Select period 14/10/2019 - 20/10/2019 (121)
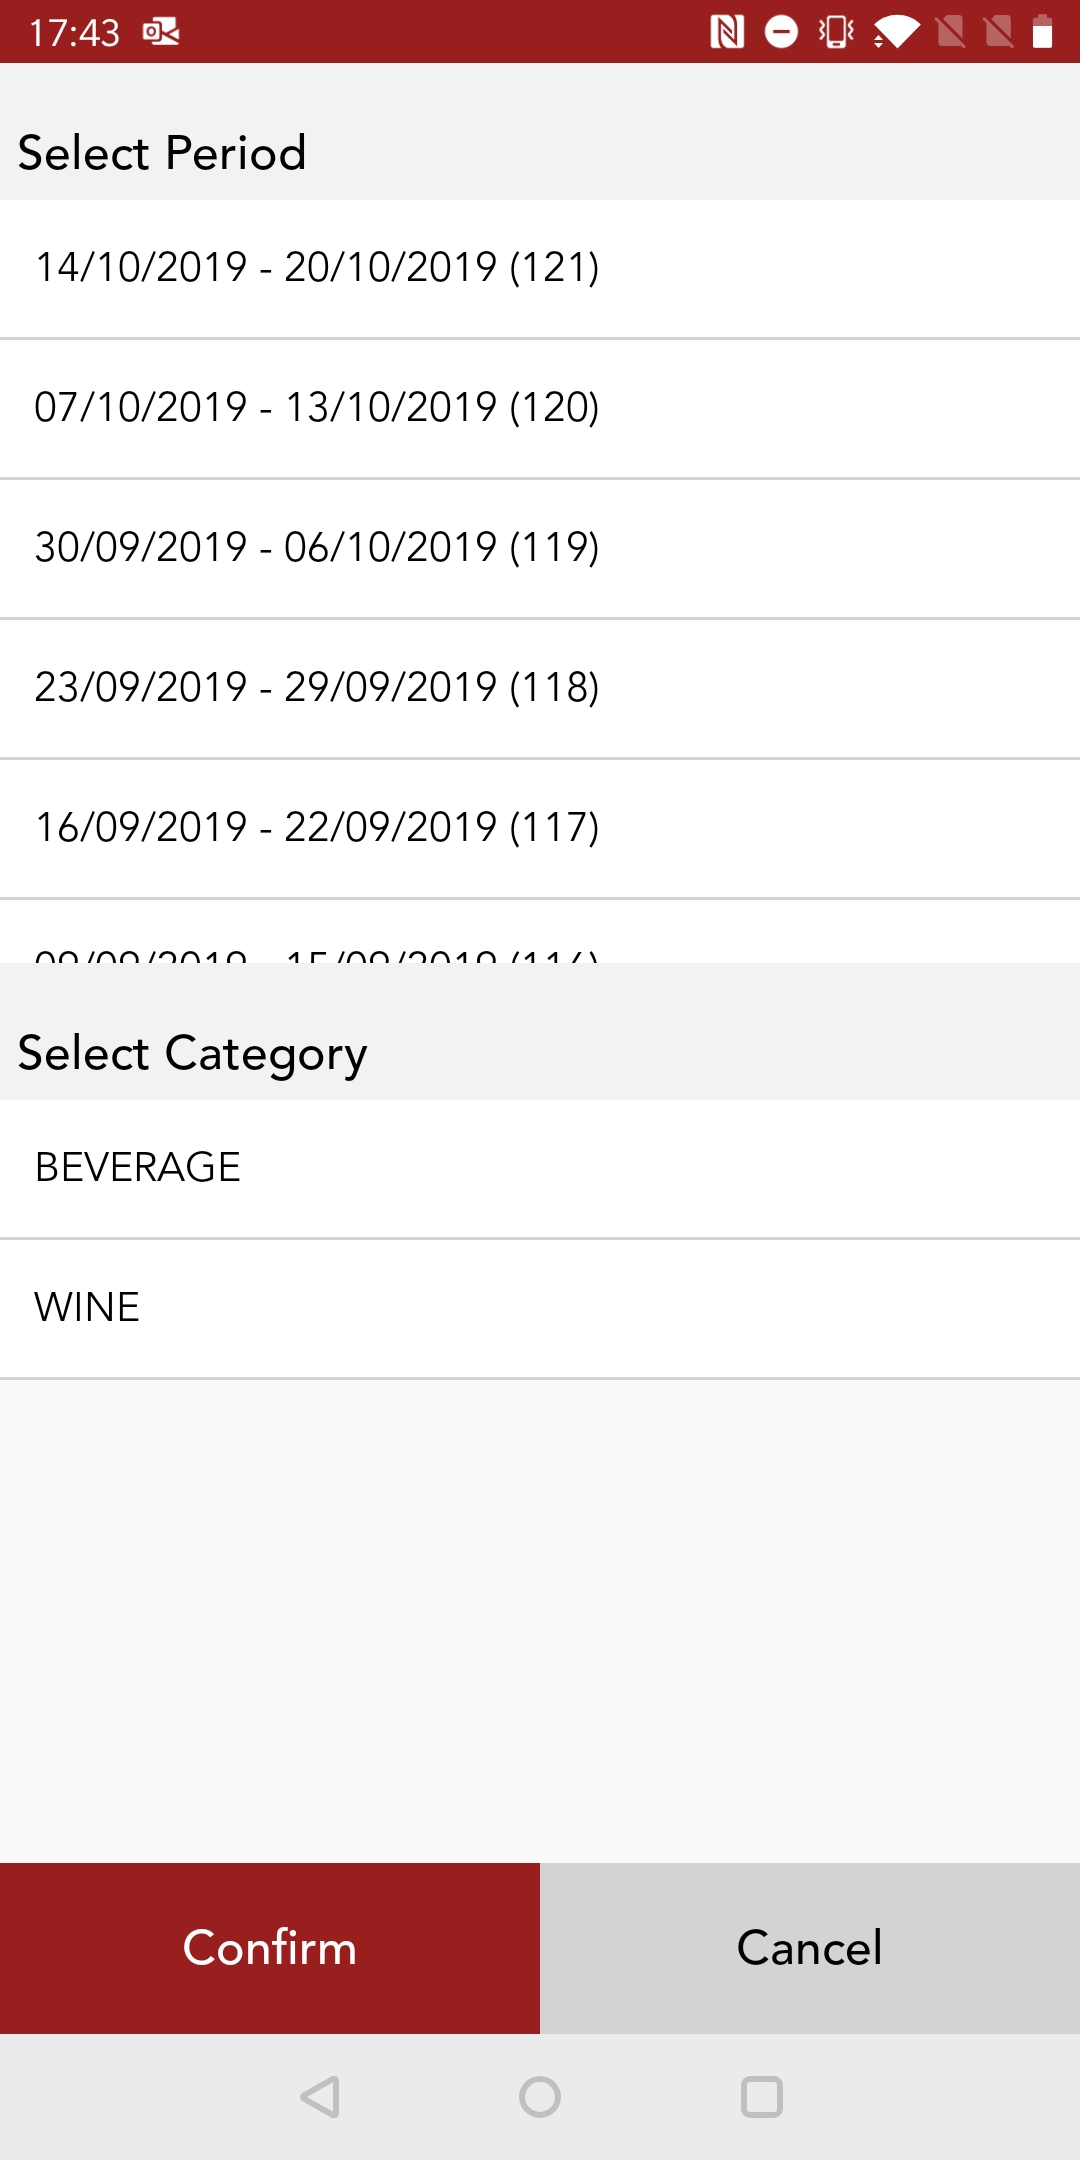Viewport: 1080px width, 2160px height. pyautogui.click(x=540, y=268)
